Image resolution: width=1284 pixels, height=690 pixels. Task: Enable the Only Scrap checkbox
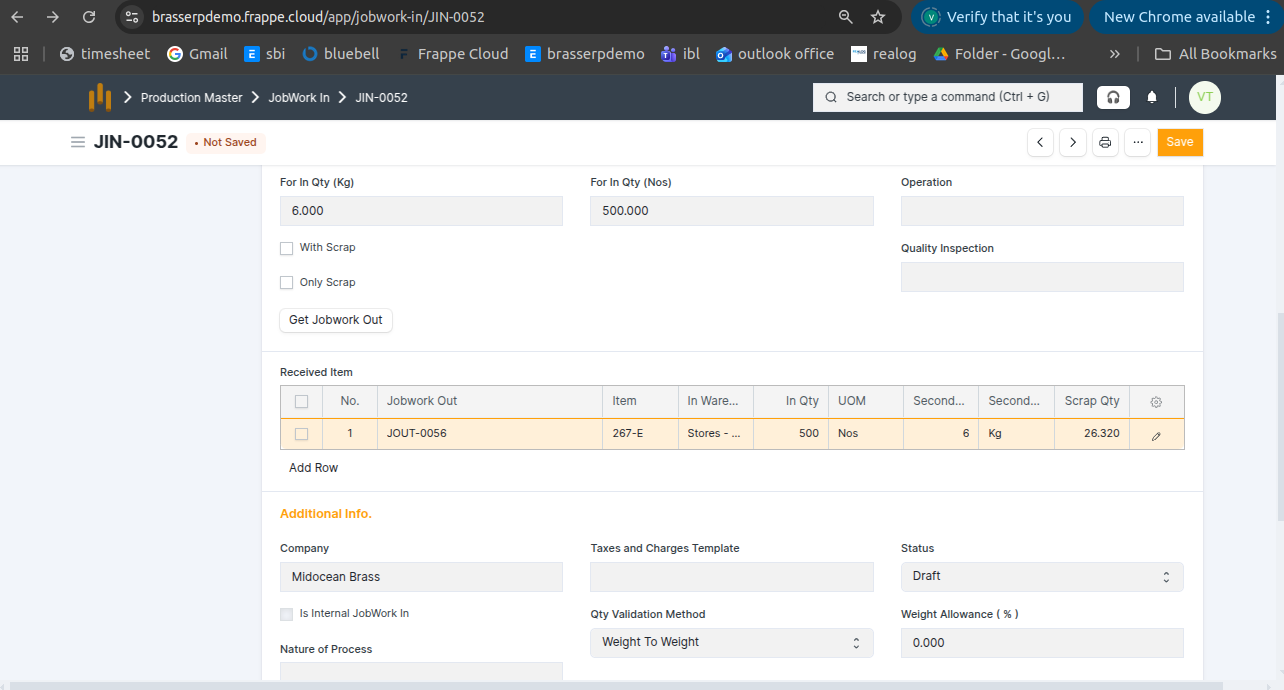287,283
